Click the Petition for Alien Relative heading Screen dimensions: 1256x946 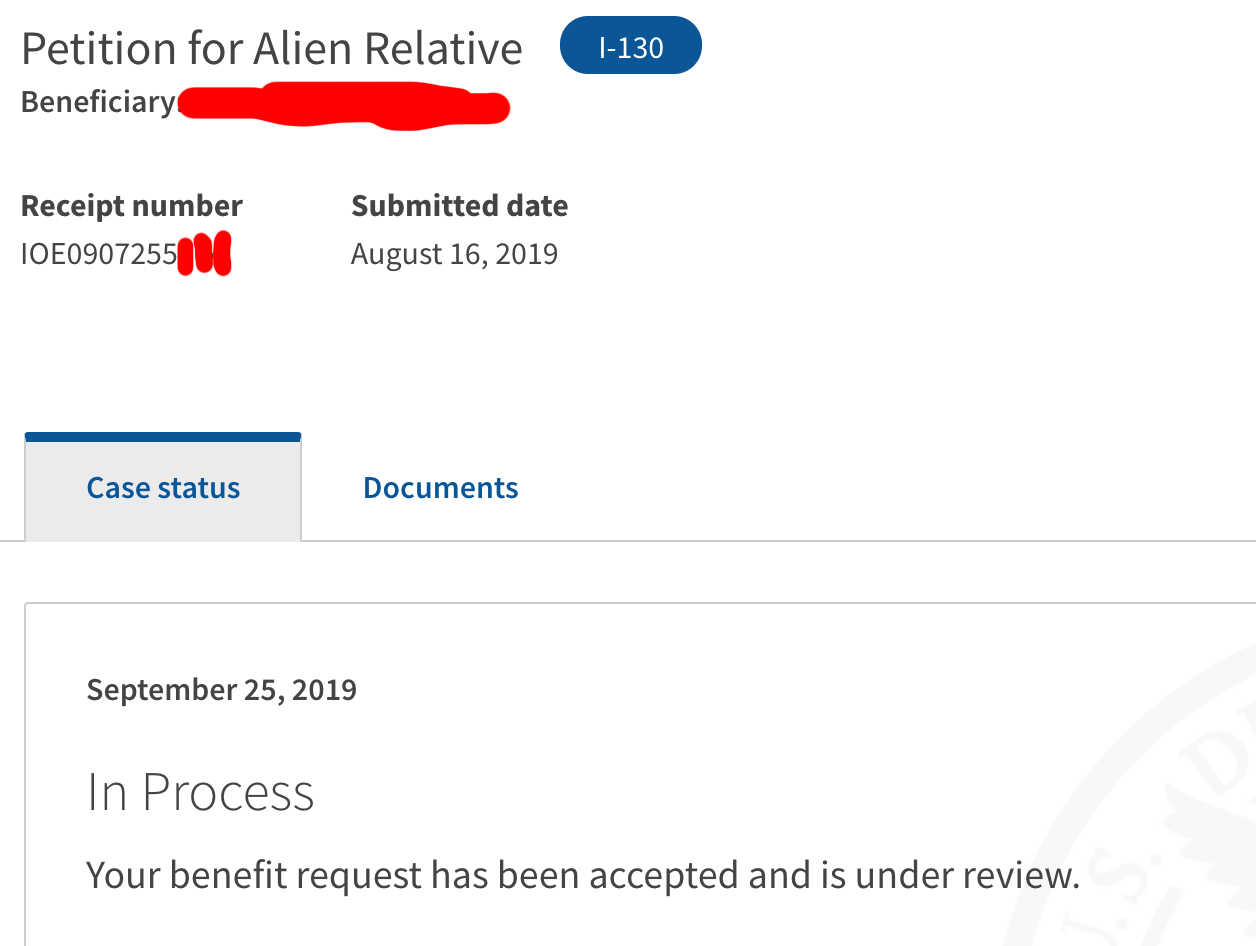point(272,48)
